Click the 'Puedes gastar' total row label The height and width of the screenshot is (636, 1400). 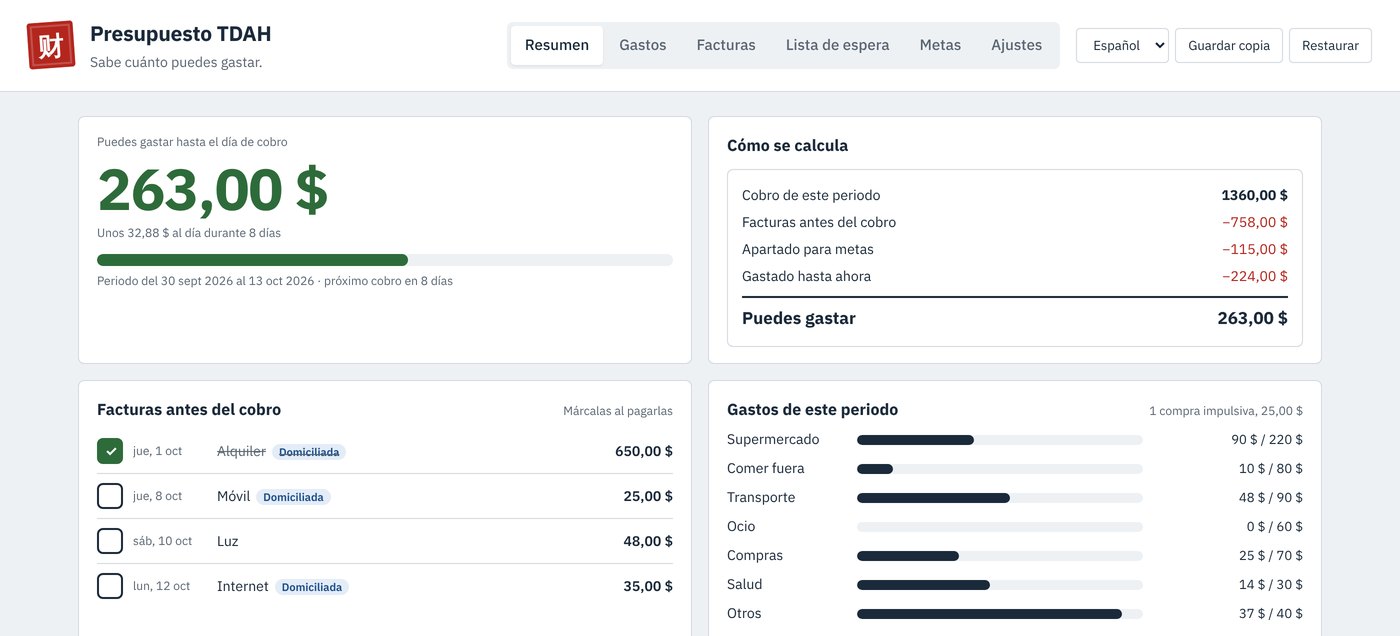click(799, 318)
